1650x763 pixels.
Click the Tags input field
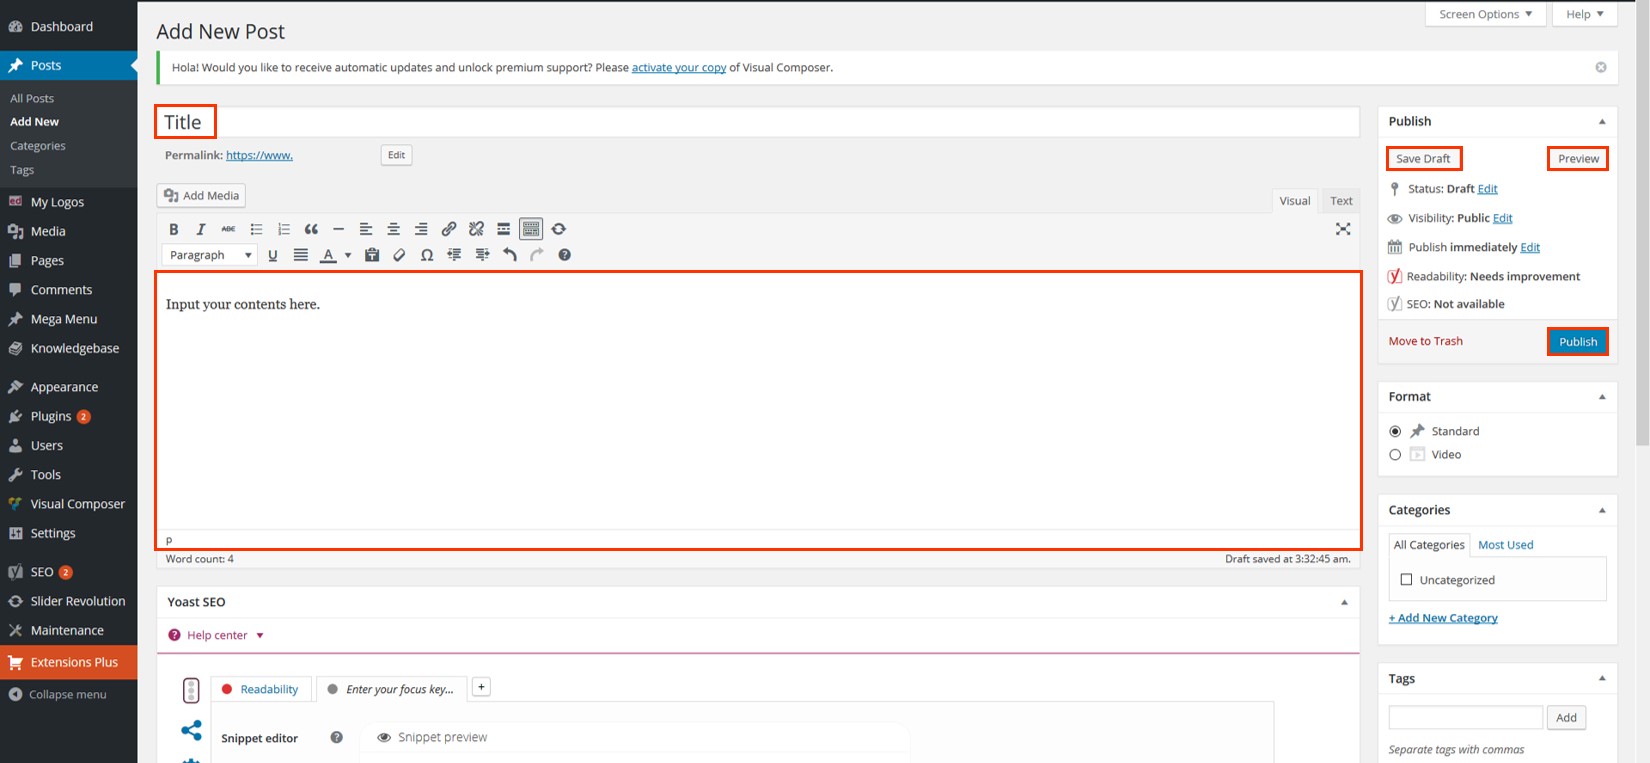1465,717
